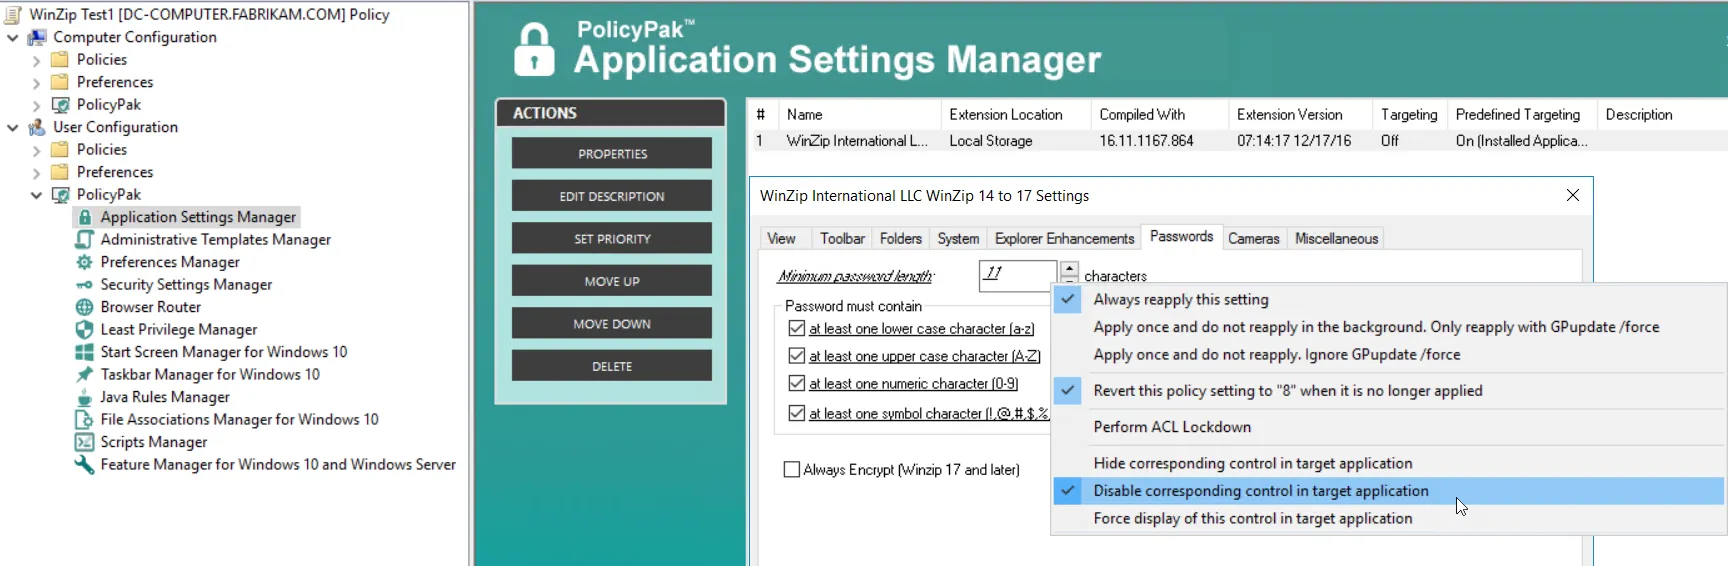Click the PROPERTIES action button
The height and width of the screenshot is (566, 1728).
pos(612,153)
